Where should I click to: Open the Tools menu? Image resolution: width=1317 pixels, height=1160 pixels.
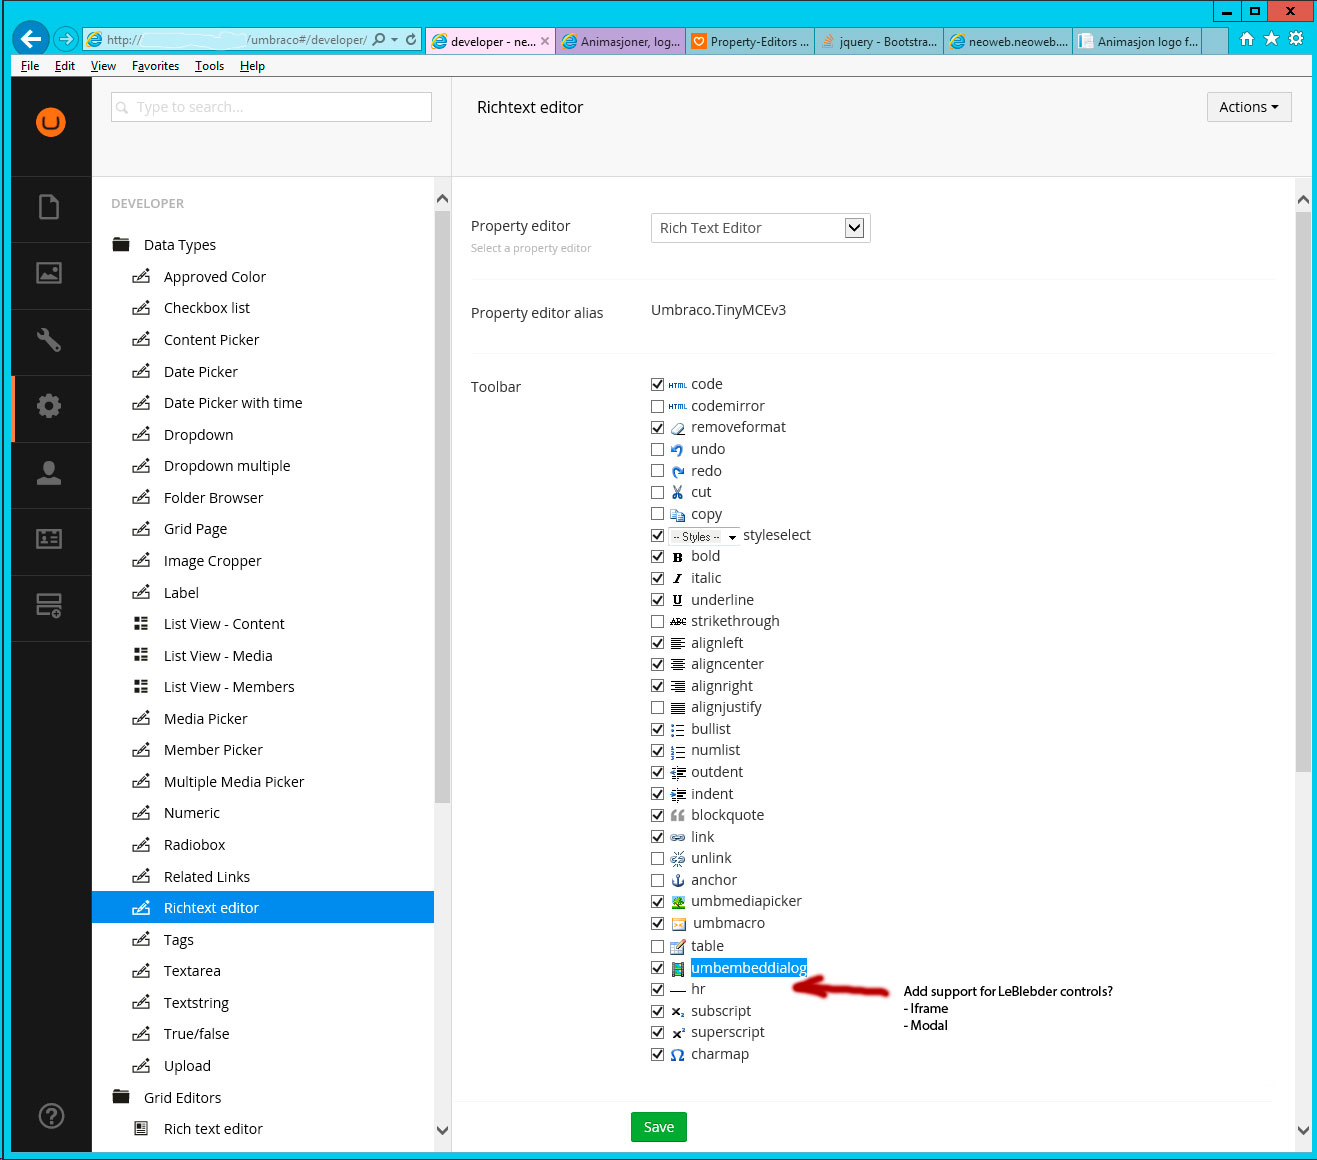pyautogui.click(x=209, y=66)
